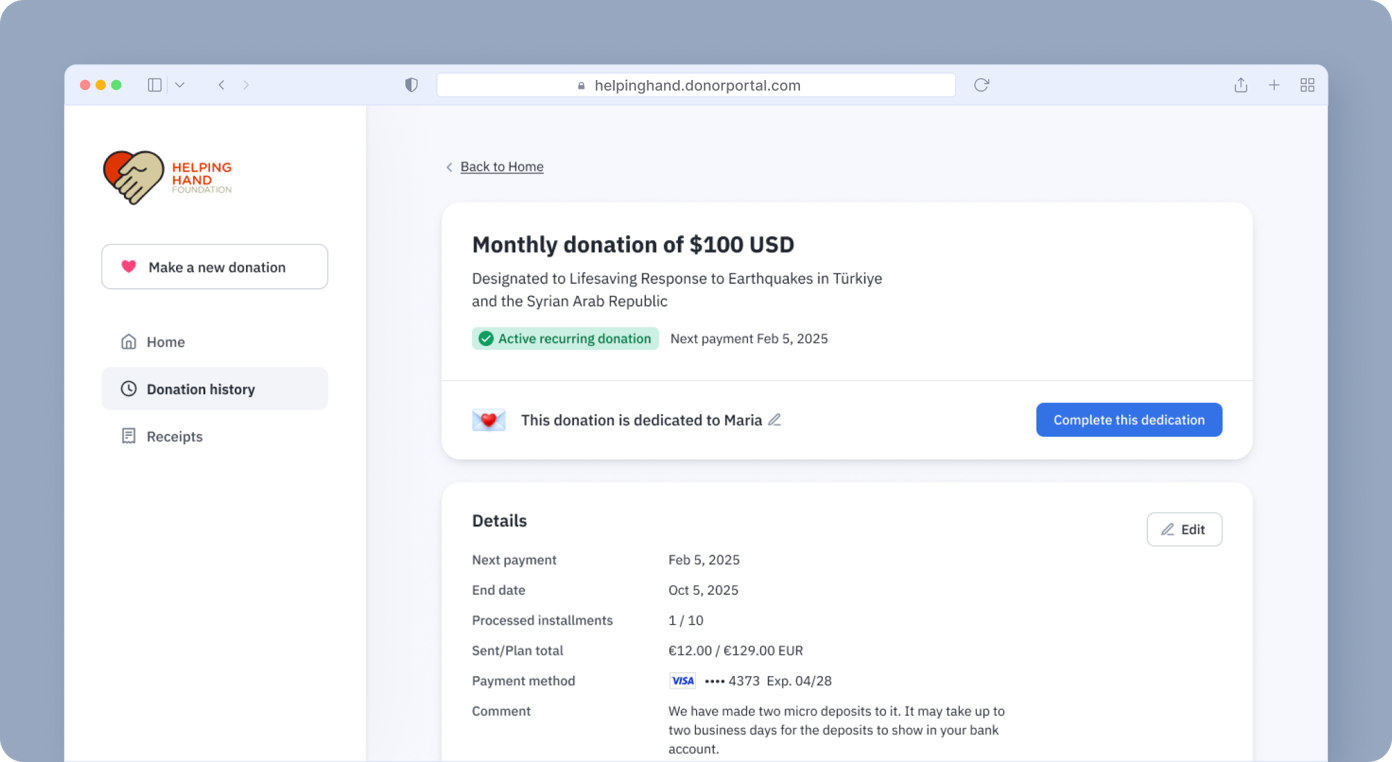
Task: Open the share icon in the browser toolbar
Action: pos(1241,85)
